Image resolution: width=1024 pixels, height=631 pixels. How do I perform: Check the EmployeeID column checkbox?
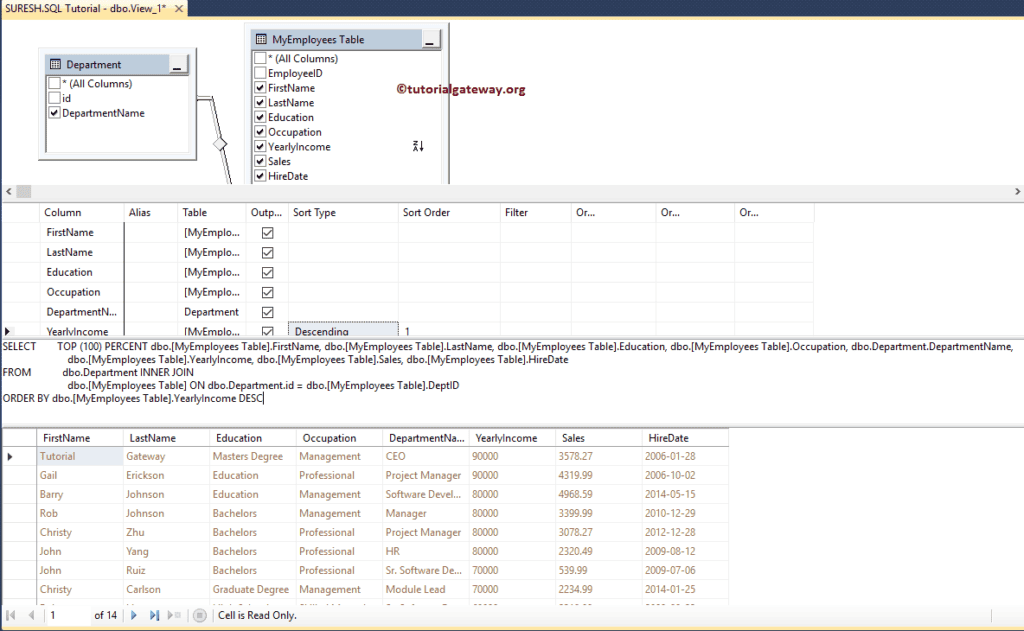(260, 73)
